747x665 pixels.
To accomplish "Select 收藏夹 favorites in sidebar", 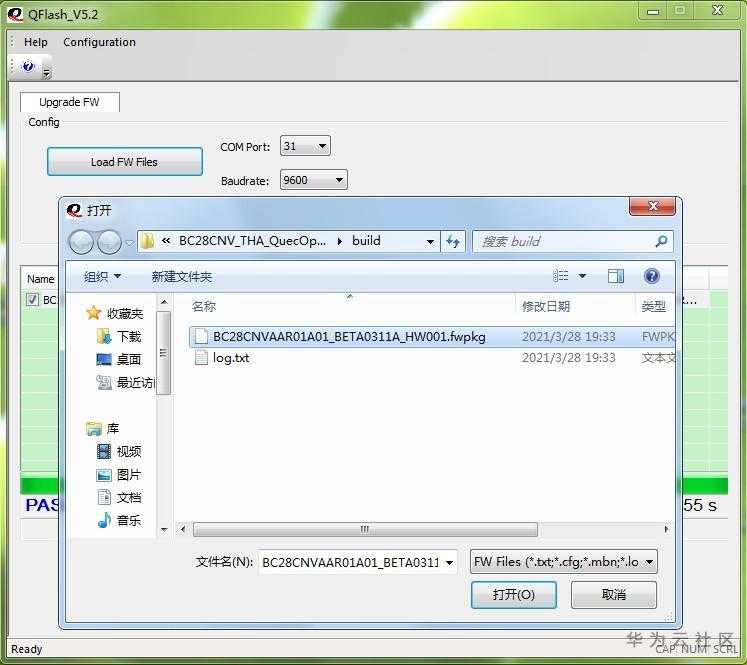I will pyautogui.click(x=115, y=313).
